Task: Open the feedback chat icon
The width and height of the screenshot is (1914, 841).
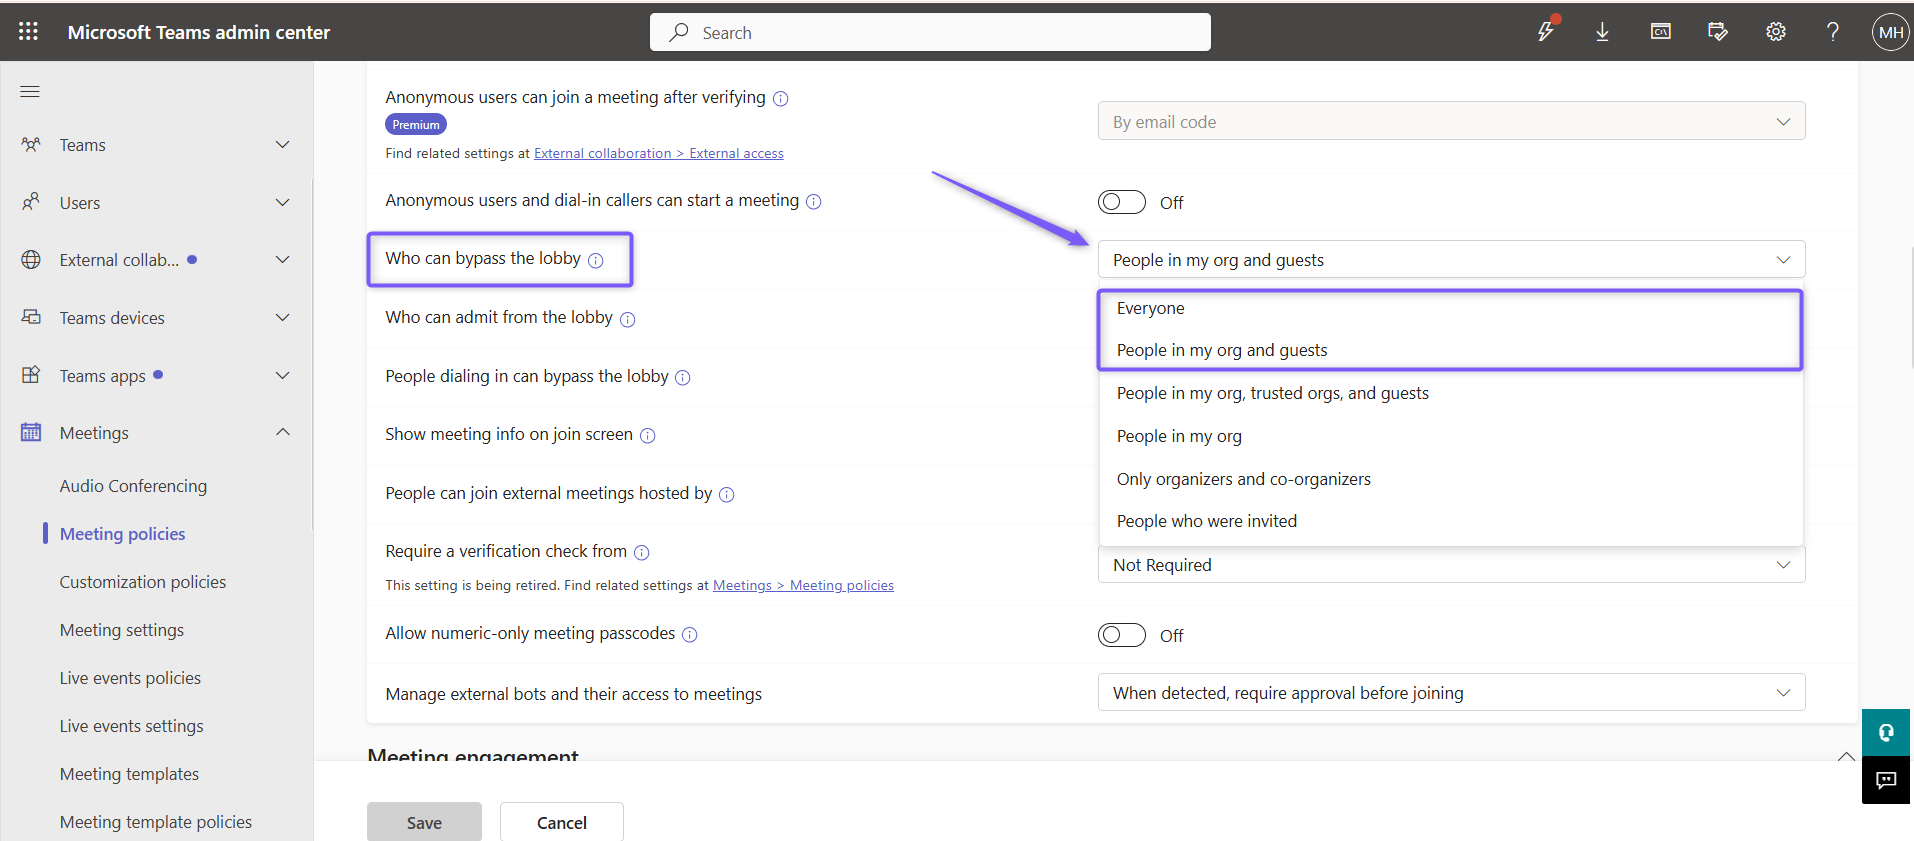Action: [1886, 780]
